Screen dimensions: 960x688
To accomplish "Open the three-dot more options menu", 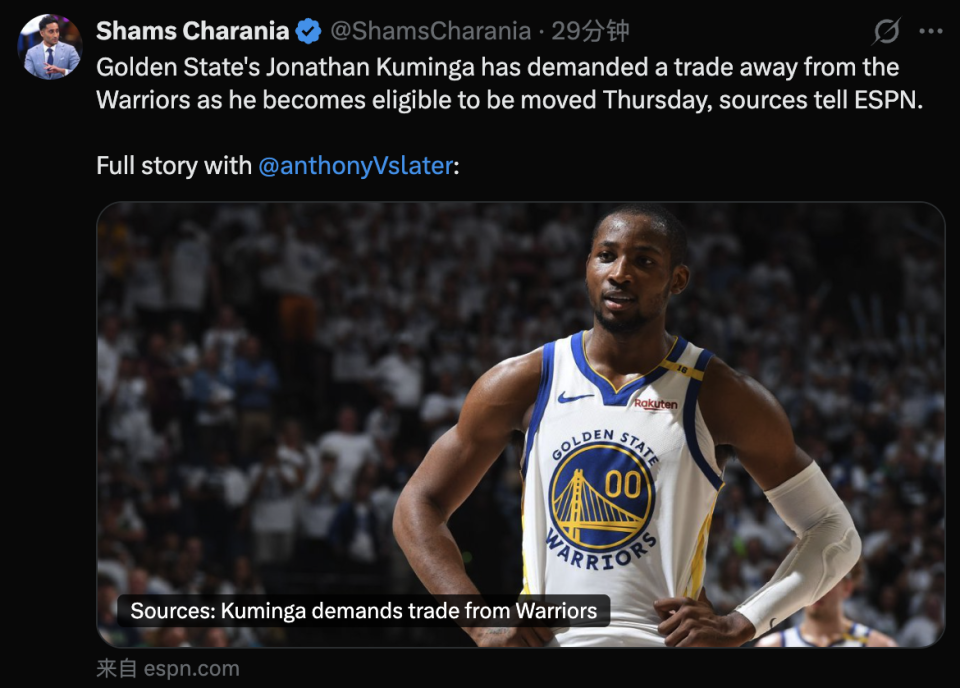I will 931,31.
